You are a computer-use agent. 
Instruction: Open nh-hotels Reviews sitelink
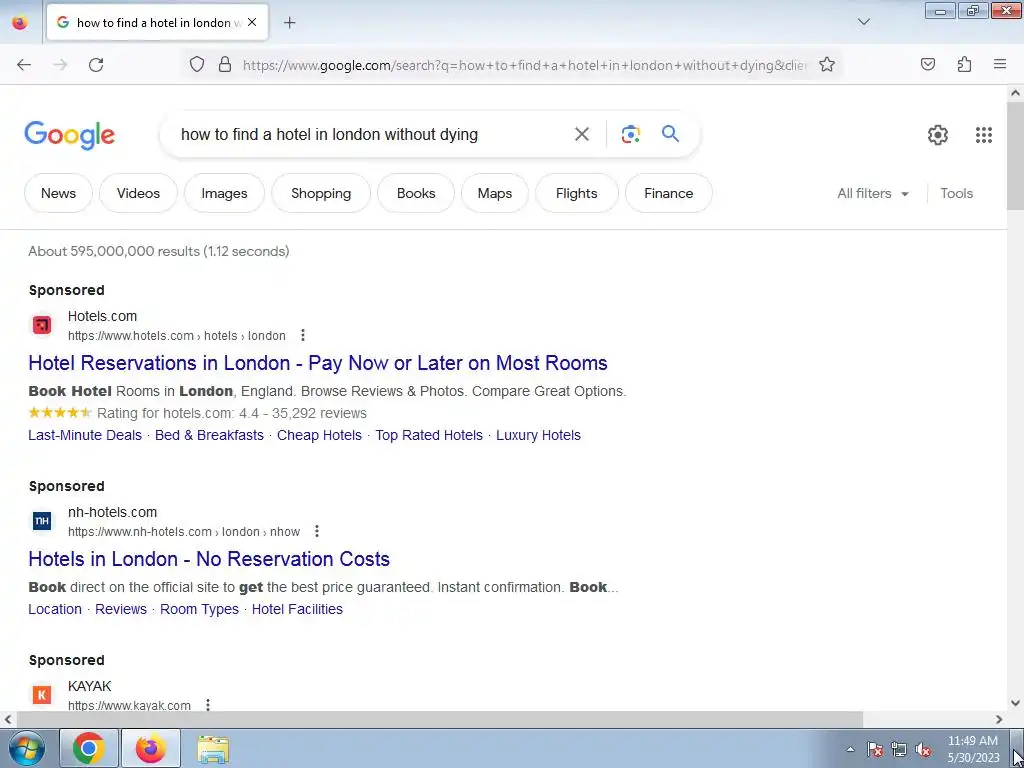[121, 609]
